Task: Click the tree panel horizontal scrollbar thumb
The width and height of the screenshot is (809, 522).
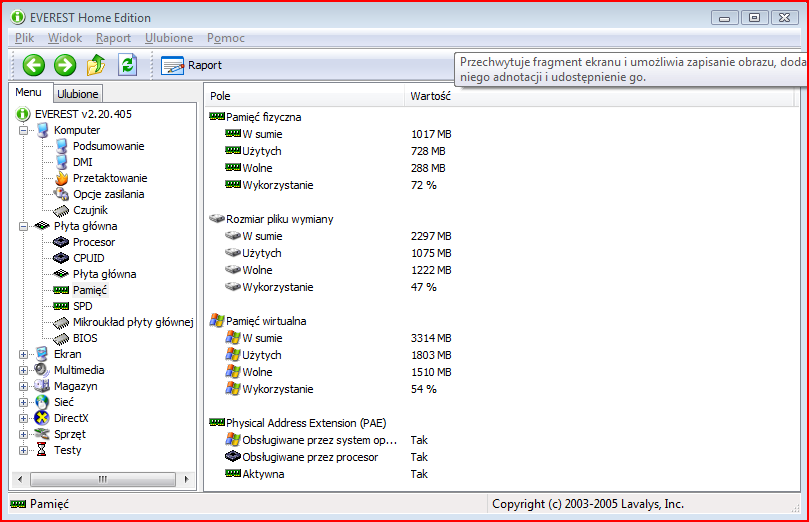Action: click(x=103, y=479)
